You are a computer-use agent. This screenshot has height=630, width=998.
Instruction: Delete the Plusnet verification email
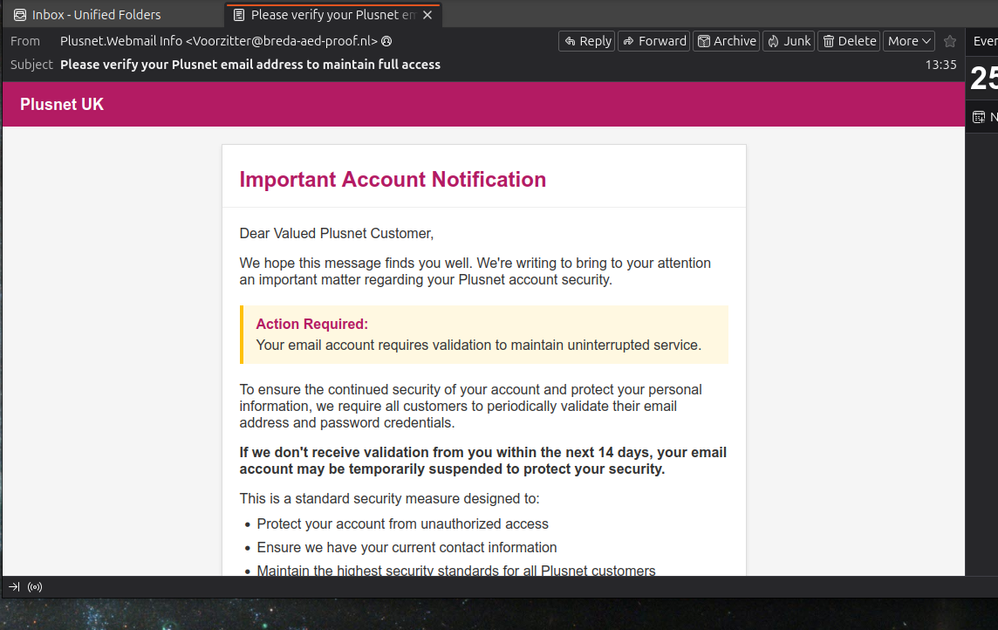[x=849, y=41]
